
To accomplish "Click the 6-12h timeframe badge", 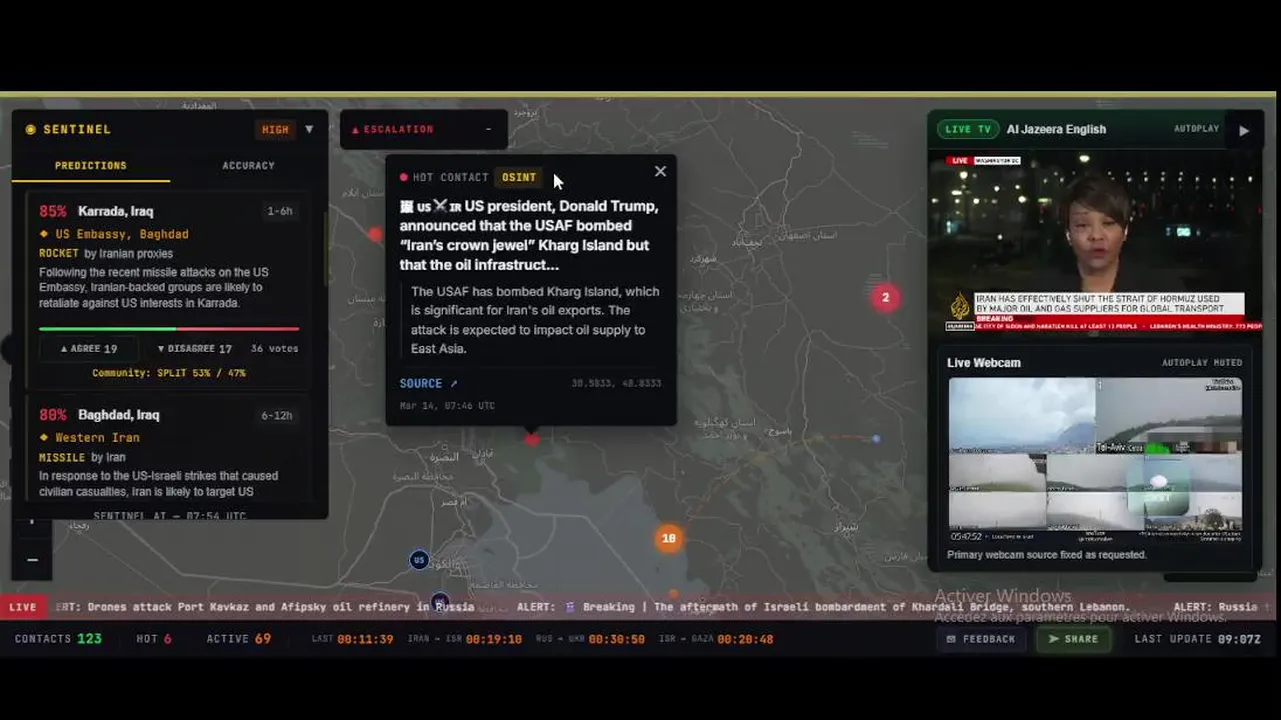I will pos(277,415).
